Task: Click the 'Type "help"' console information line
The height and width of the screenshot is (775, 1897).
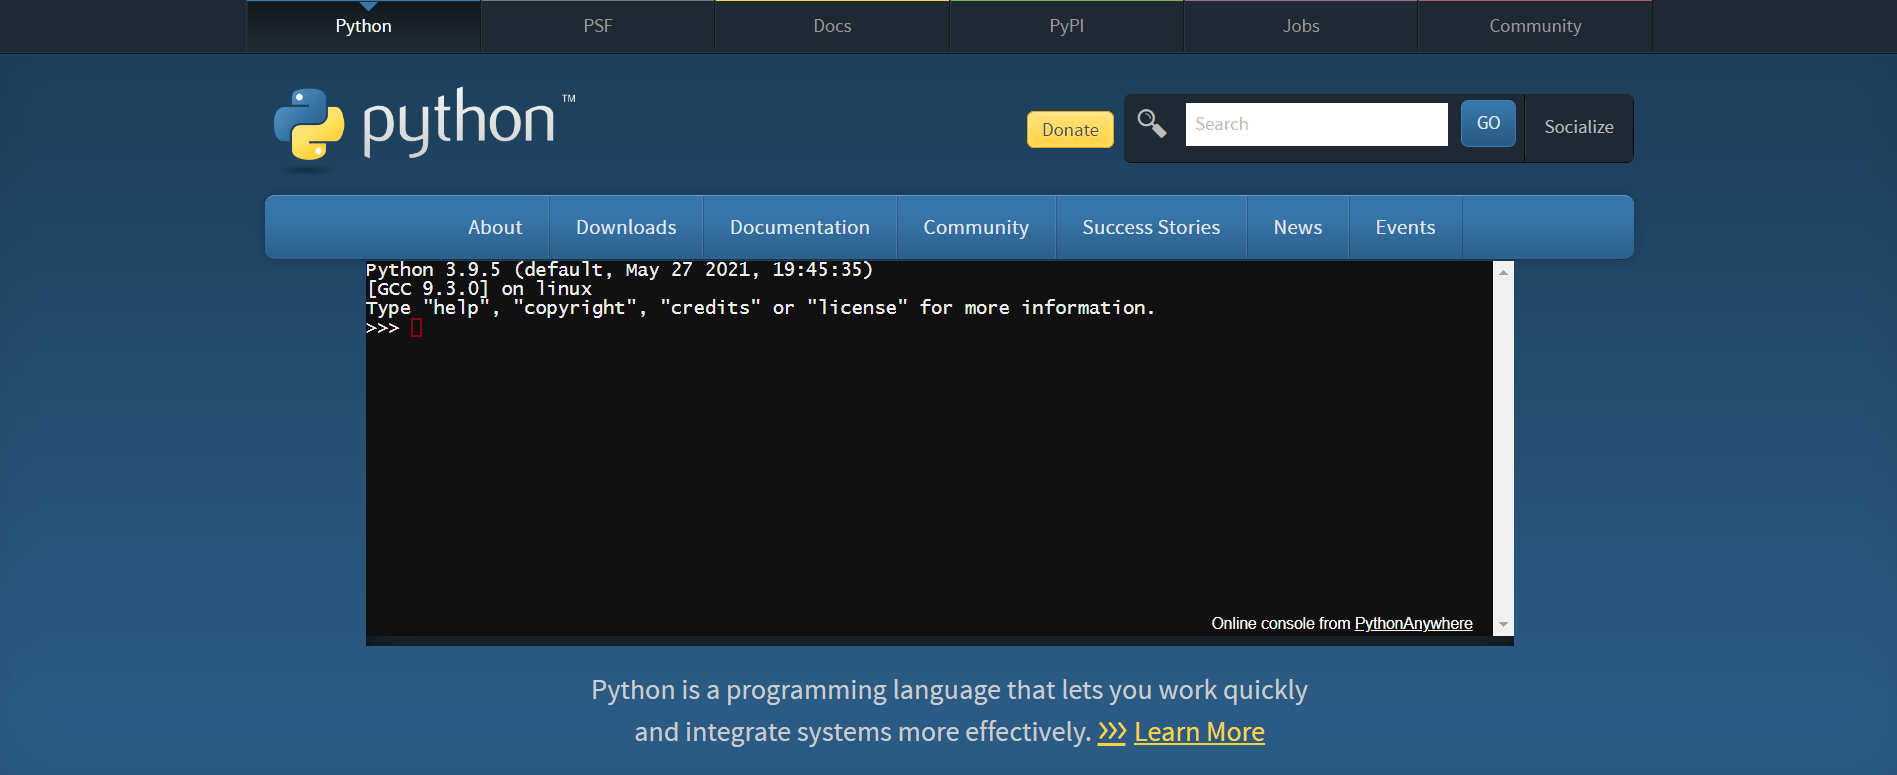Action: [760, 307]
